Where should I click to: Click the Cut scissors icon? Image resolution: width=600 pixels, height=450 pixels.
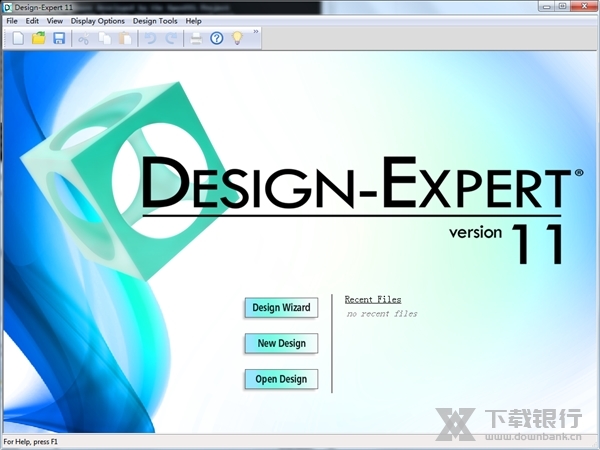pos(83,39)
